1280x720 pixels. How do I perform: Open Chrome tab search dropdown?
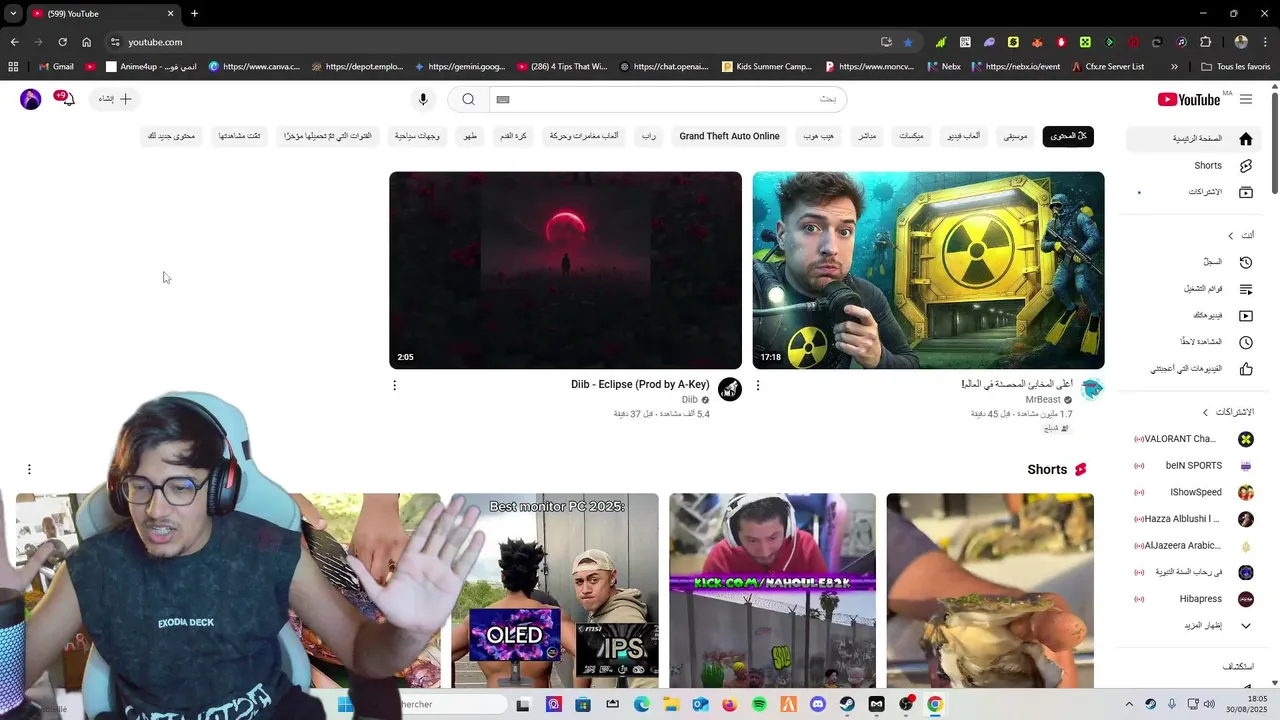click(x=12, y=13)
